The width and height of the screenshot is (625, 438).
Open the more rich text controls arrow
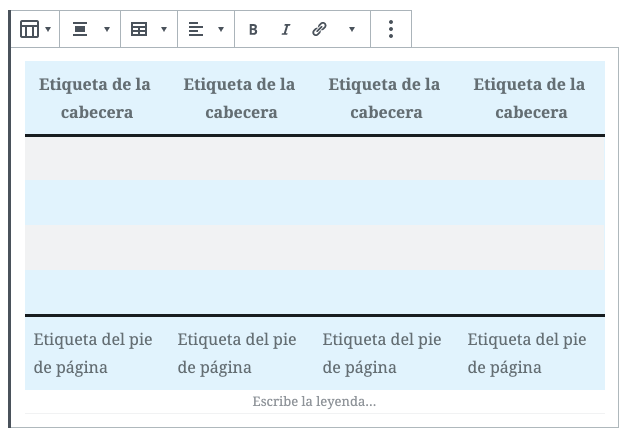[x=351, y=30]
